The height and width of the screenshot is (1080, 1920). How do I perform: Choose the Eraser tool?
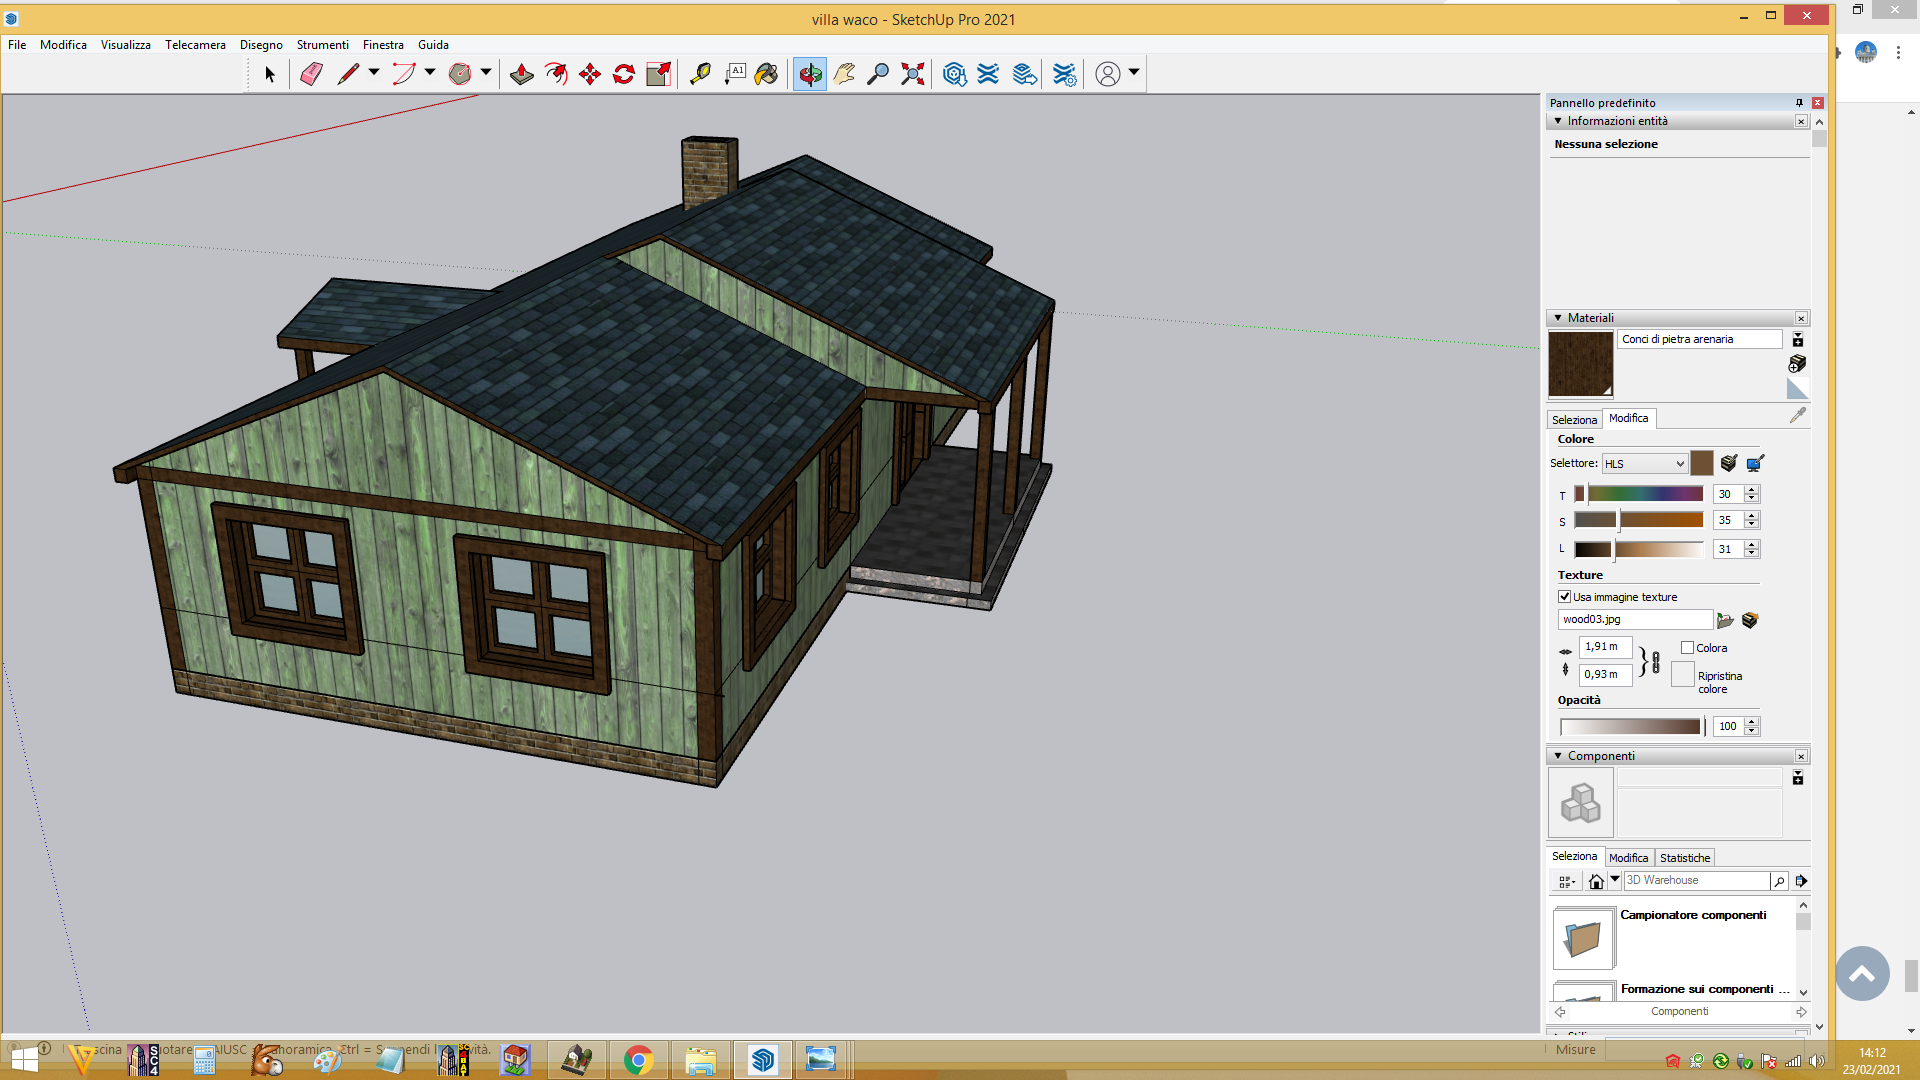tap(311, 74)
